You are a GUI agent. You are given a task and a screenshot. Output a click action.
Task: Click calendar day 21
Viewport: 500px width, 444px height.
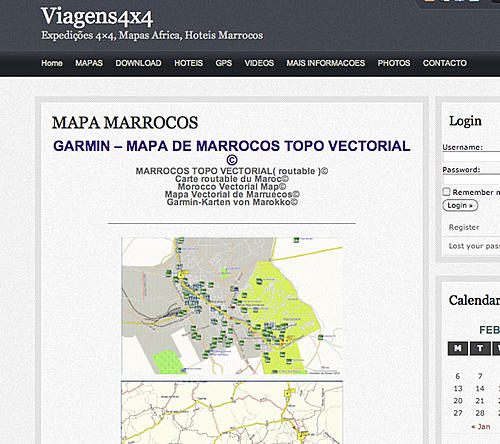click(x=480, y=401)
